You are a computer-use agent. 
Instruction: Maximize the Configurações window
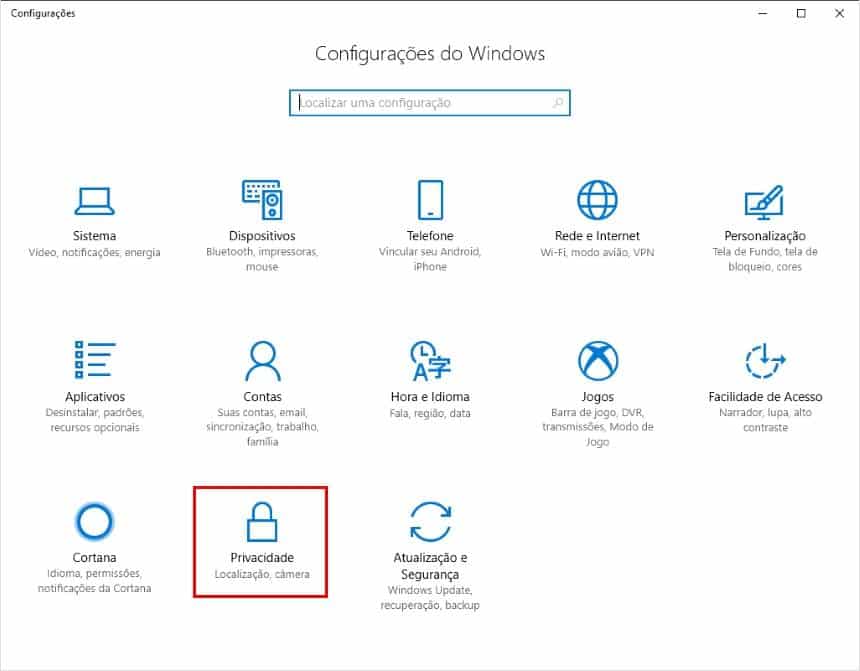(x=801, y=13)
